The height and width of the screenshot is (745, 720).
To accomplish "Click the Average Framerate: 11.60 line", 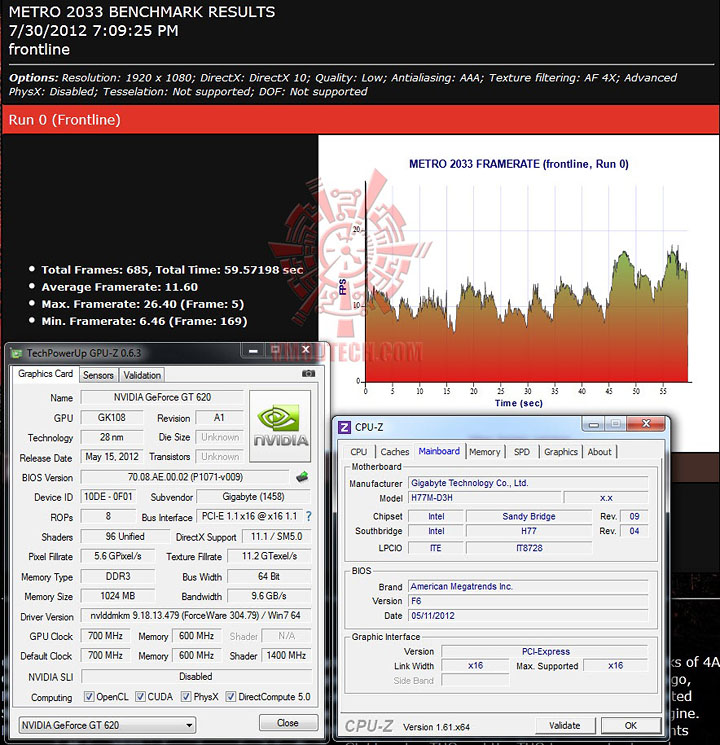I will pyautogui.click(x=119, y=287).
